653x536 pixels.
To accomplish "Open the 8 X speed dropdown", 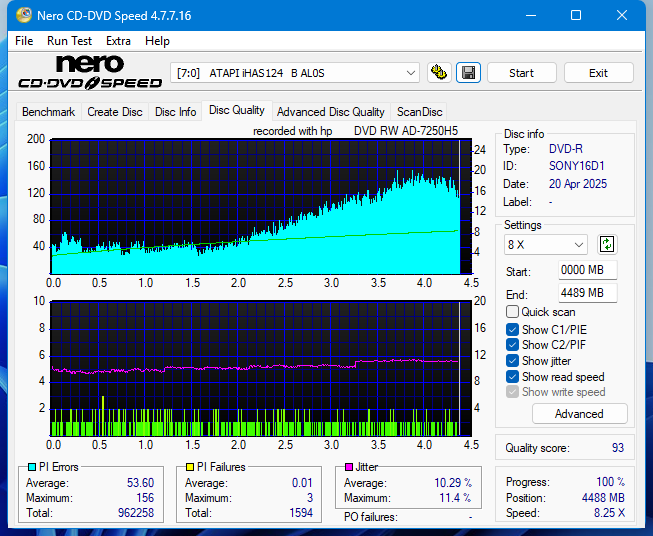I will [546, 245].
